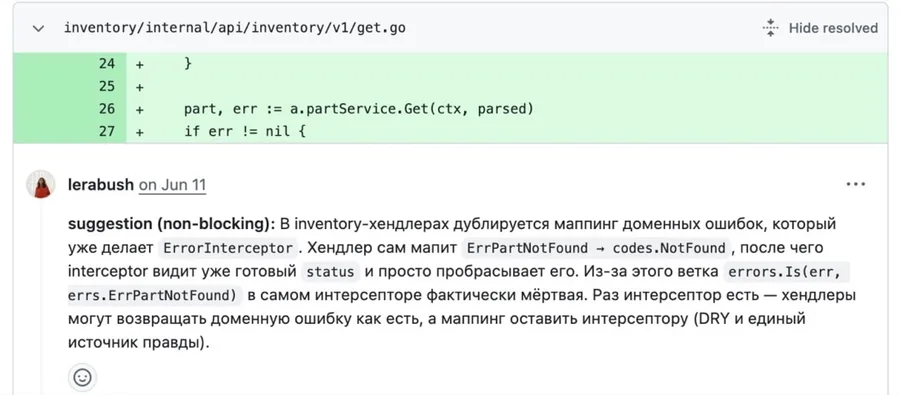Click the Hide resolved fold icon
The height and width of the screenshot is (395, 900).
(x=770, y=28)
